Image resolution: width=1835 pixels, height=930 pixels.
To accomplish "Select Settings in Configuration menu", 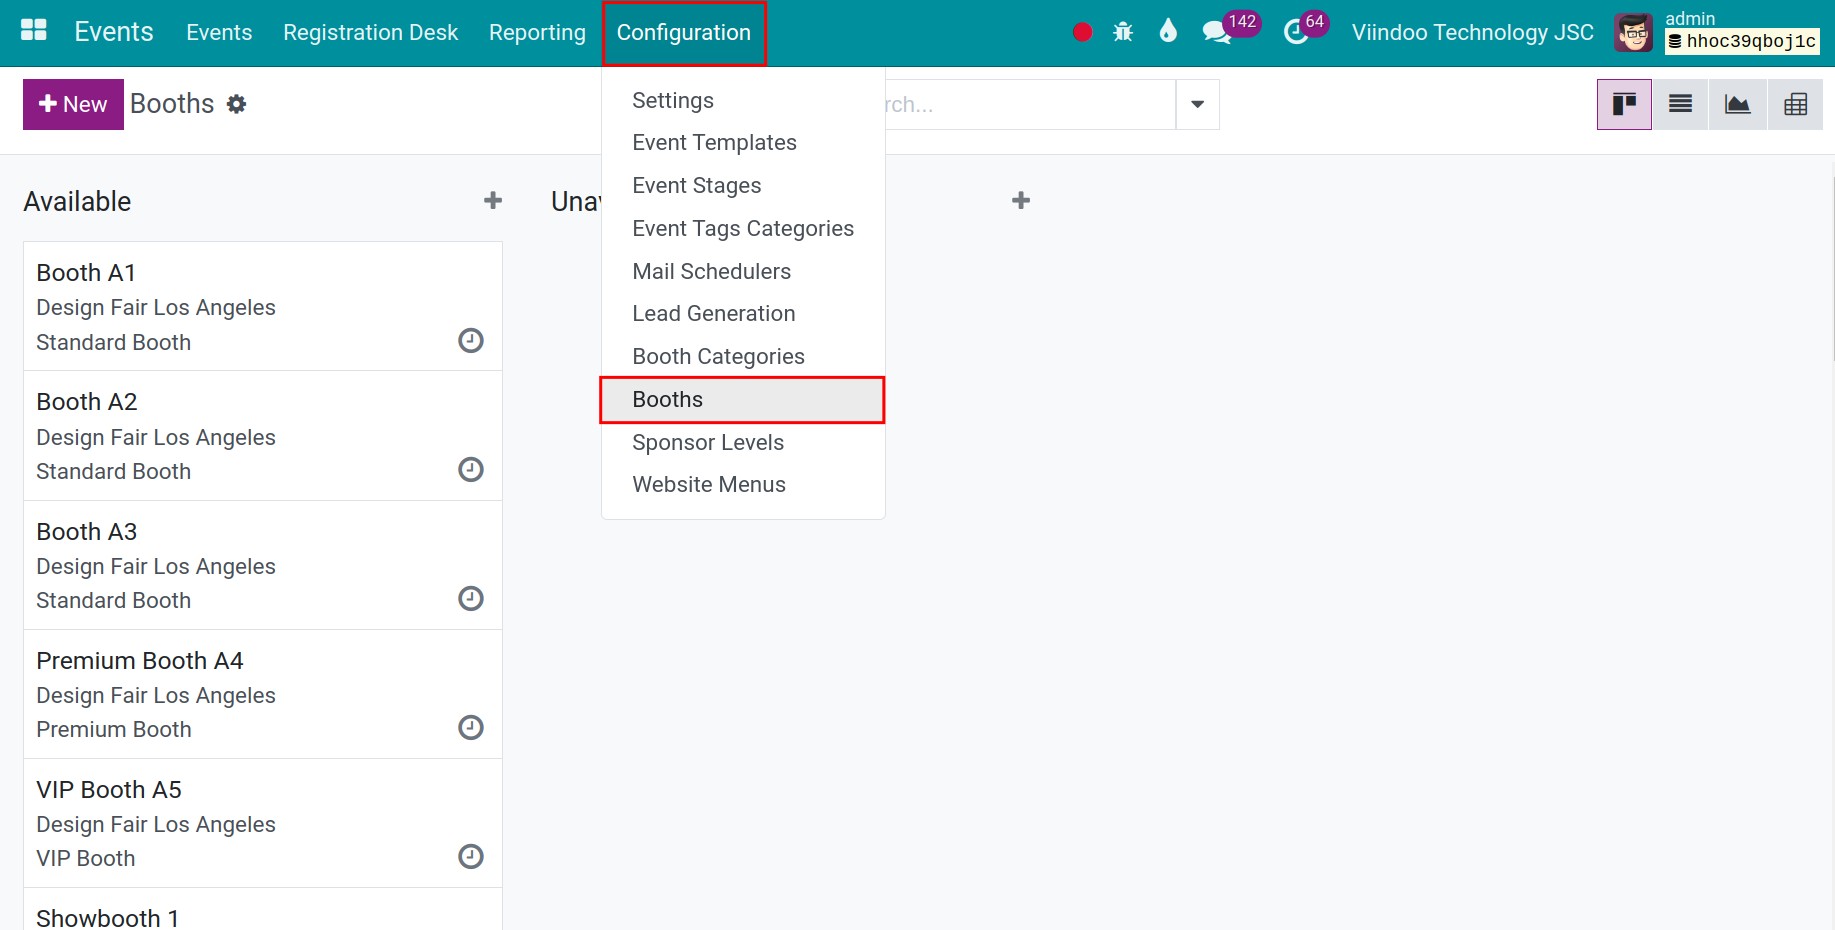I will point(743,101).
